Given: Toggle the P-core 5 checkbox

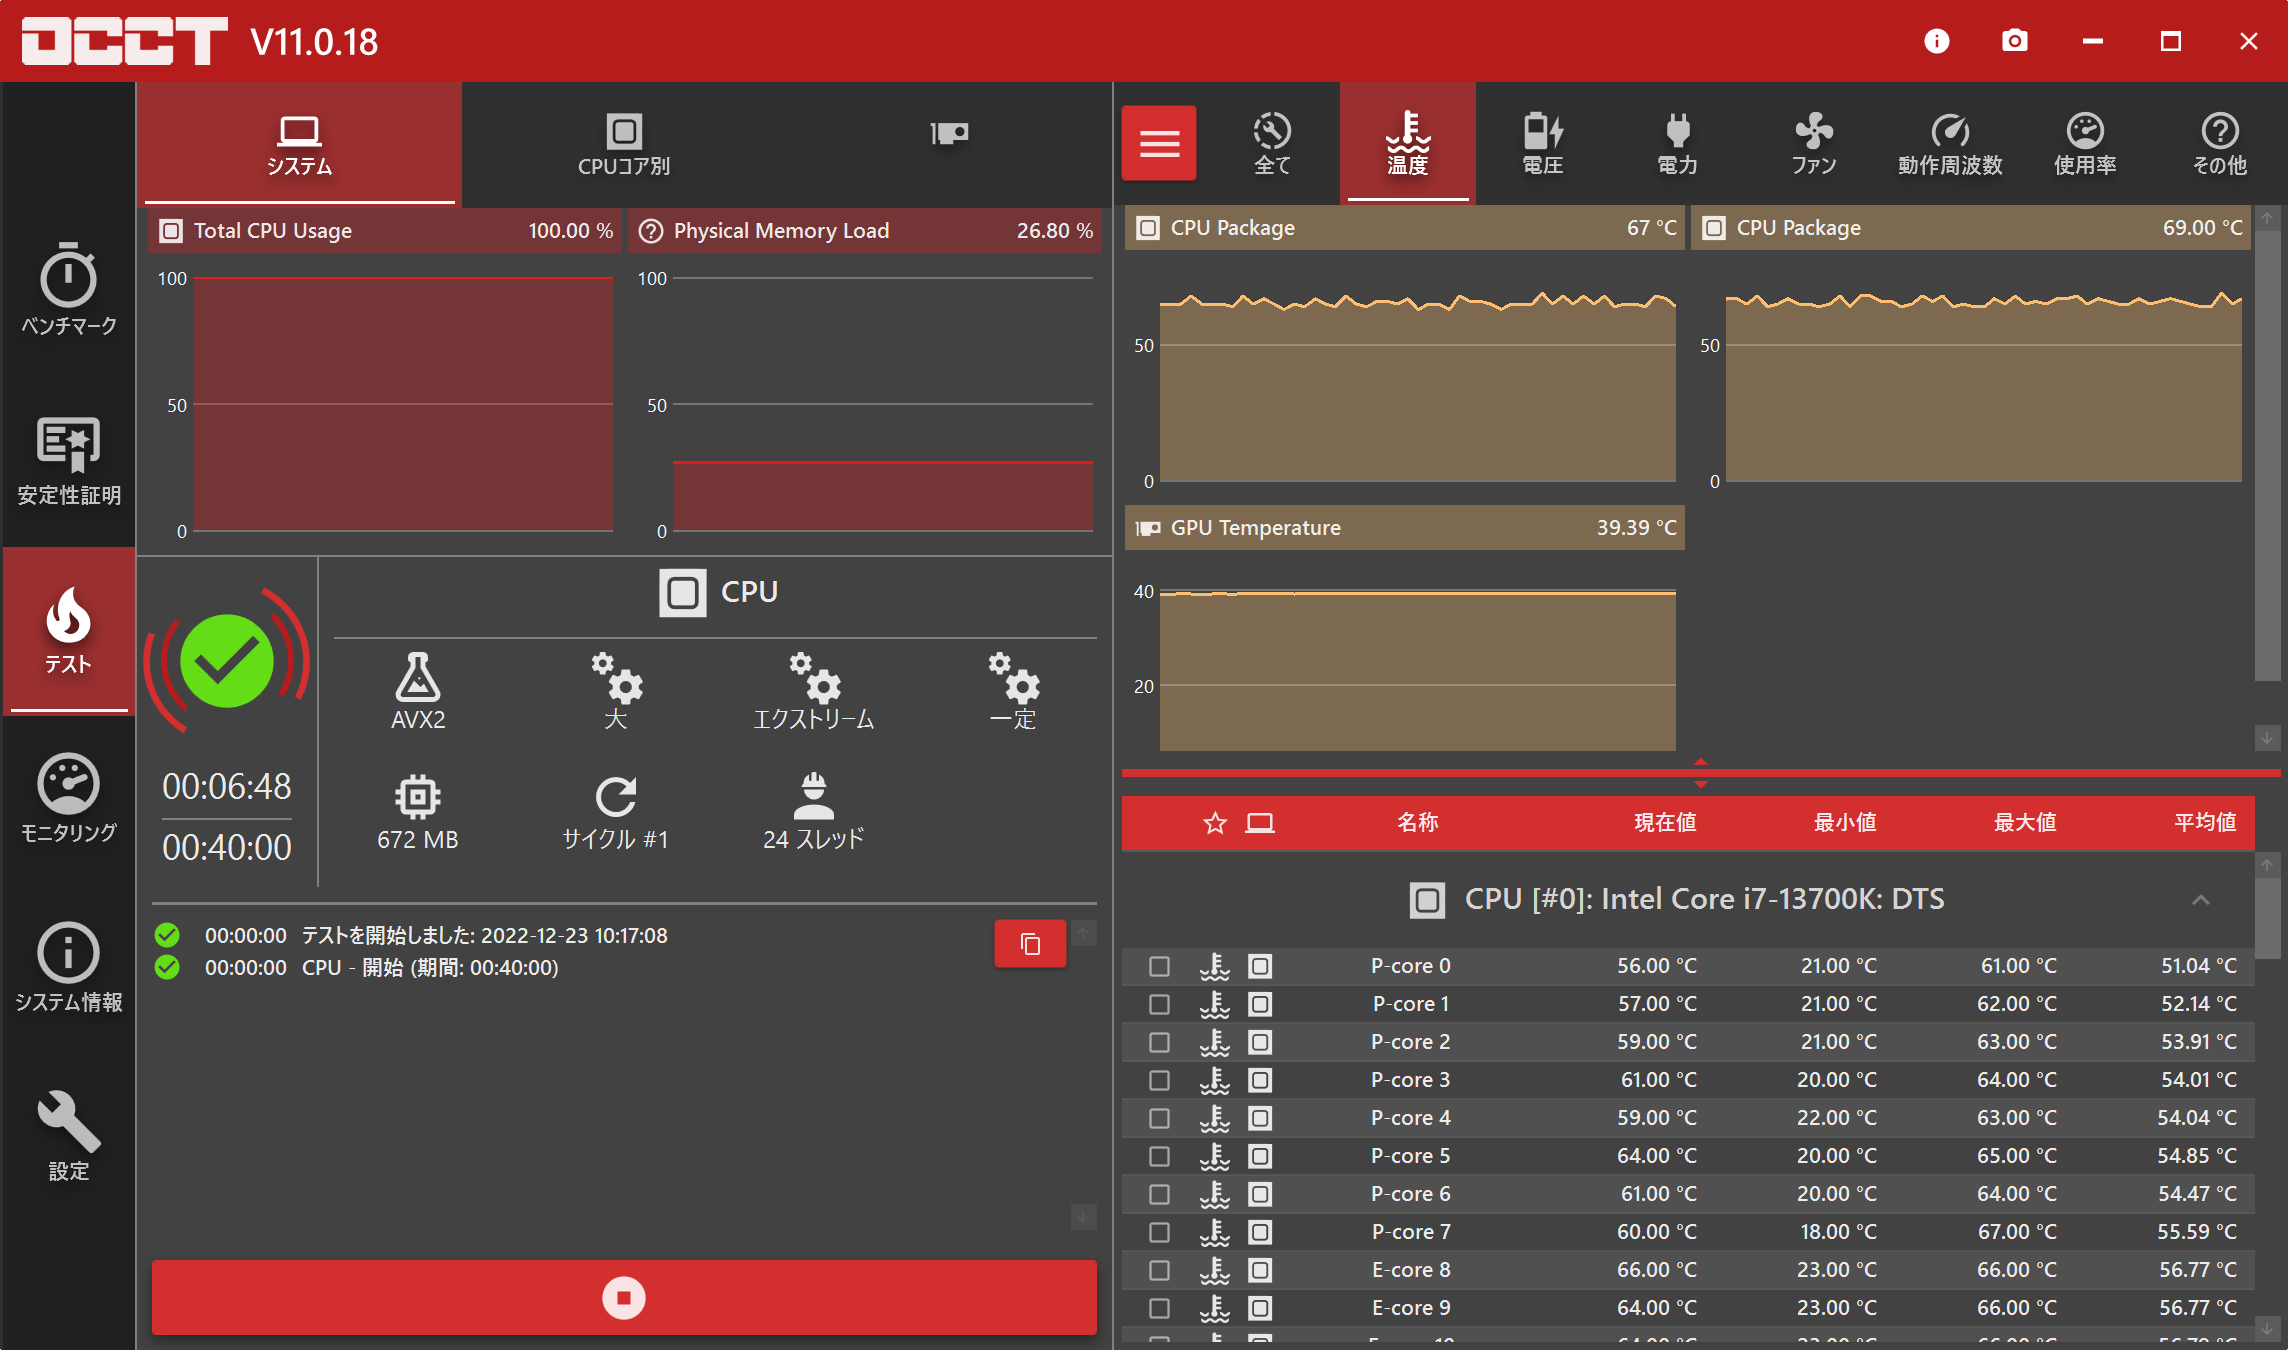Looking at the screenshot, I should [1159, 1156].
